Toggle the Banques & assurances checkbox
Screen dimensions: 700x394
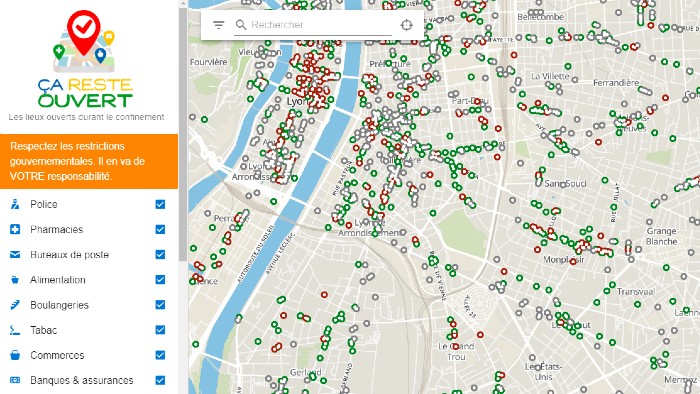[160, 380]
